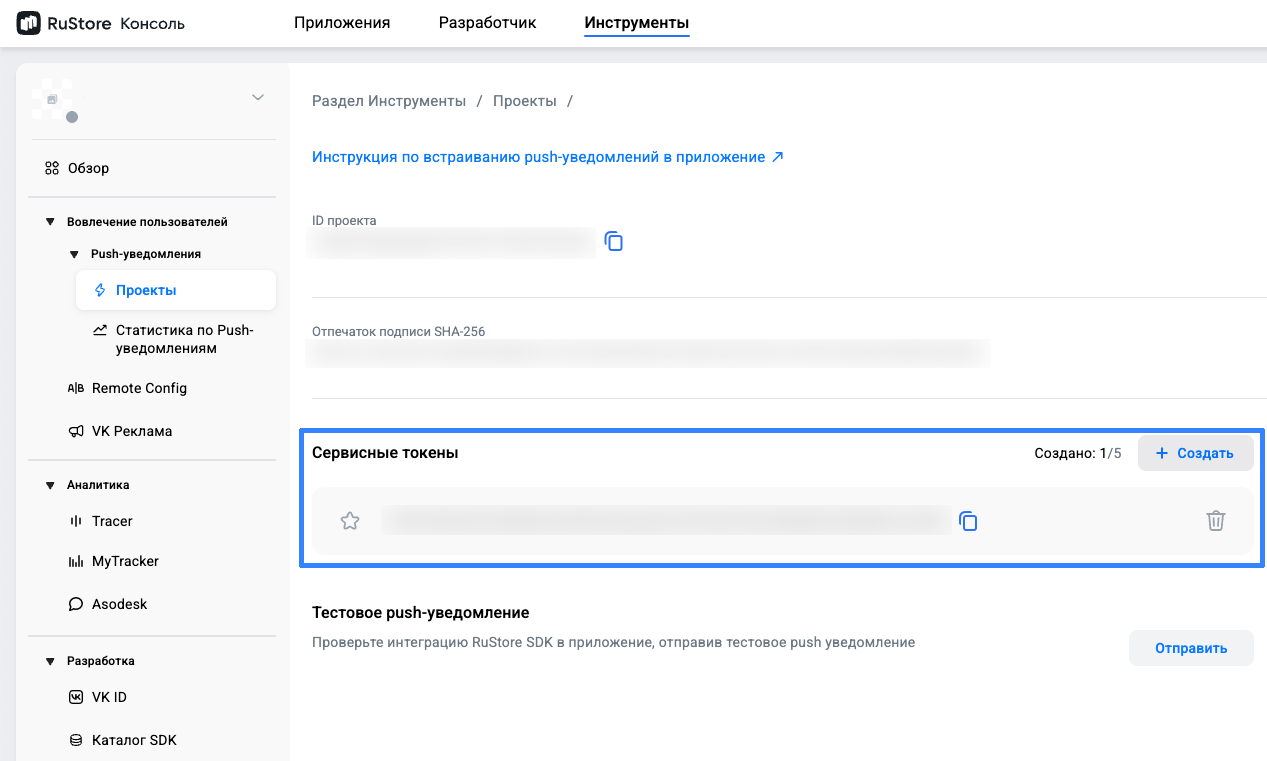
Task: Copy the project ID with copy icon
Action: pos(614,241)
